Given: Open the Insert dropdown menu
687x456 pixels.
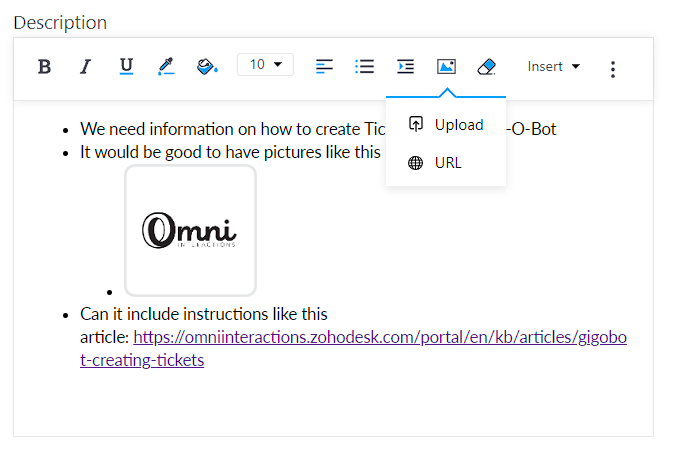Looking at the screenshot, I should point(553,66).
